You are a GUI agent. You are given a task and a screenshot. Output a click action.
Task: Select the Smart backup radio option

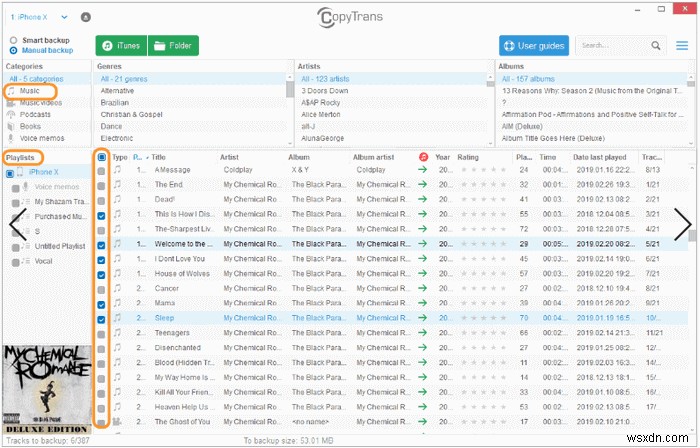click(13, 40)
